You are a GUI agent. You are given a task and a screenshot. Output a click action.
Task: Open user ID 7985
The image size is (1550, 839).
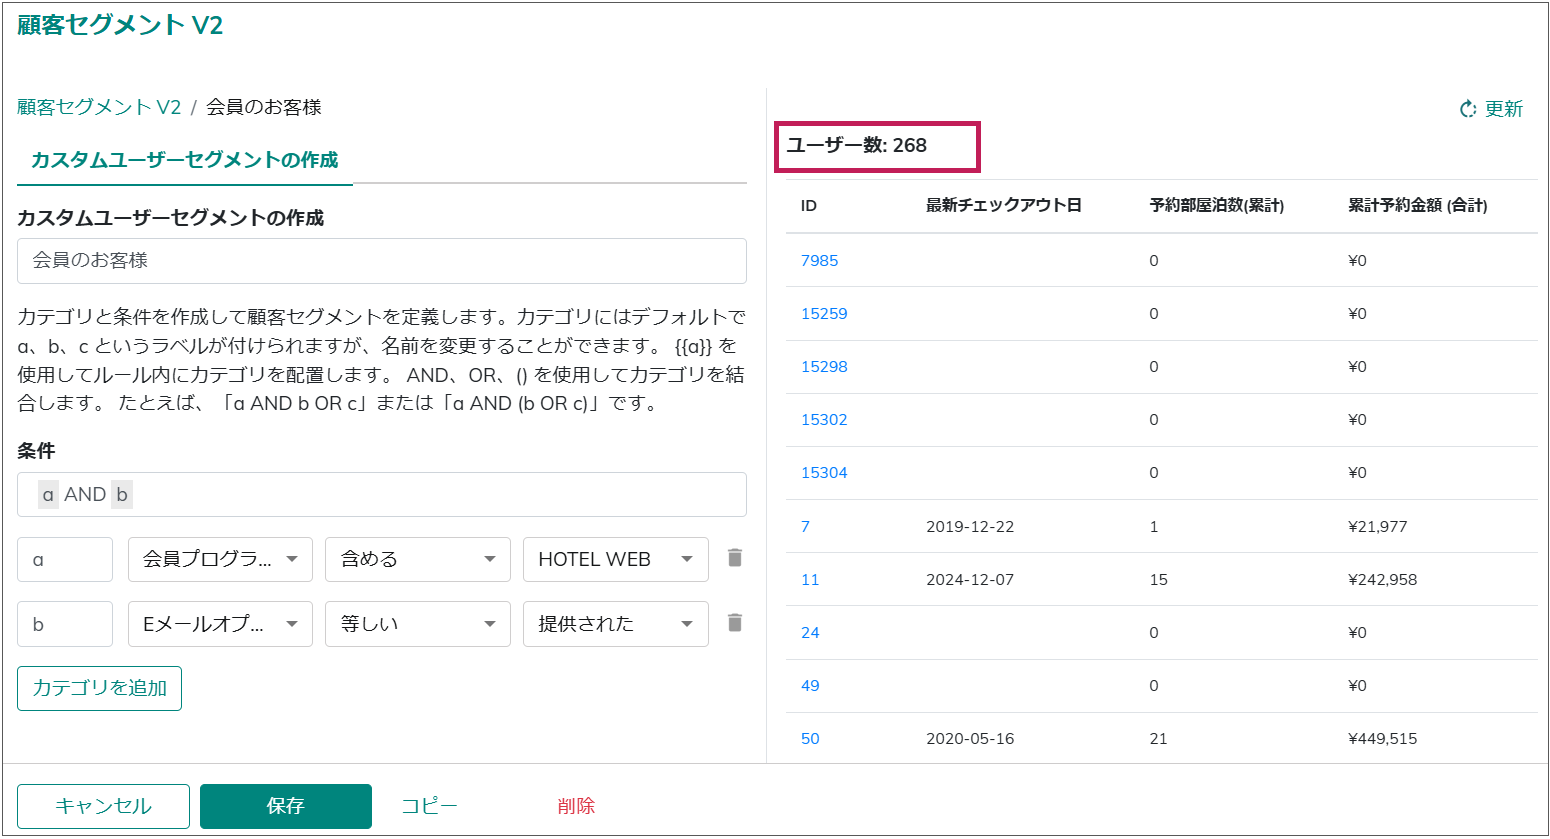tap(819, 260)
